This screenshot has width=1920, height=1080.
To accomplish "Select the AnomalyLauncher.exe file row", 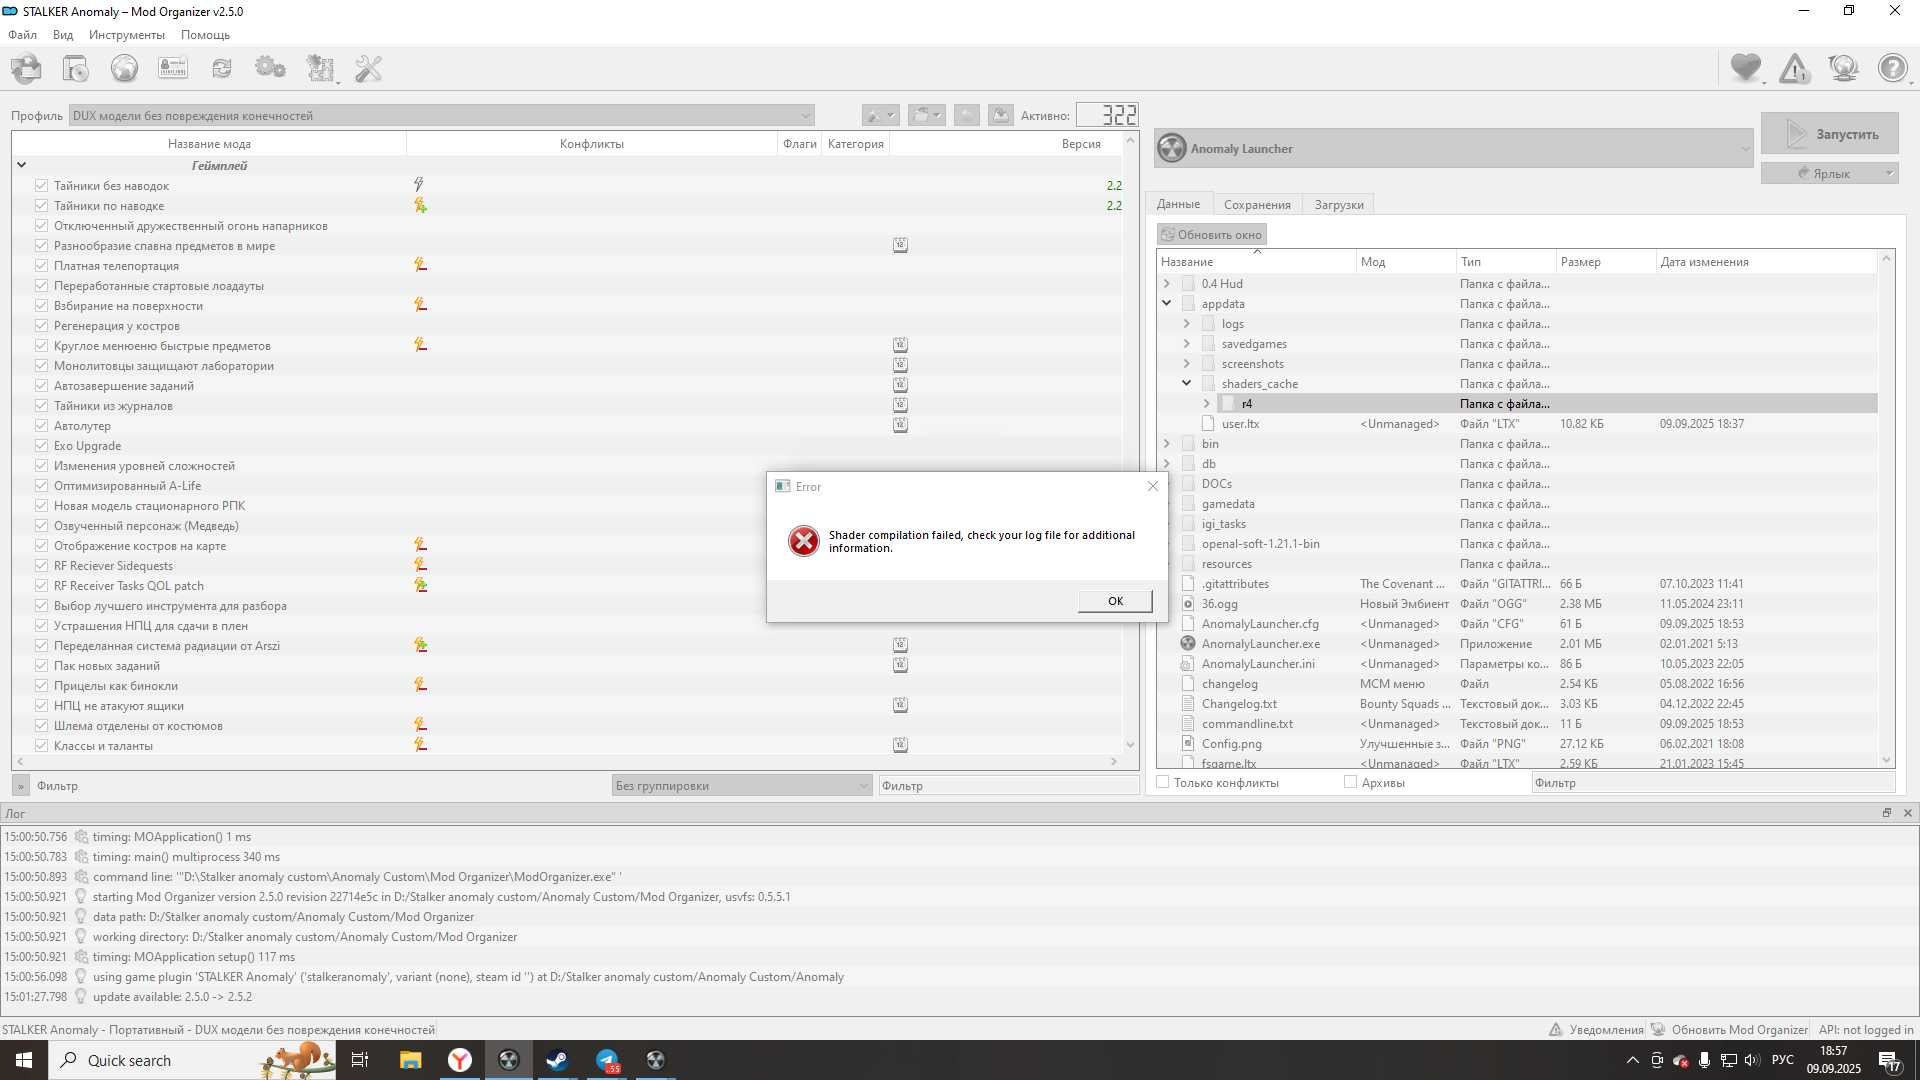I will point(1517,644).
